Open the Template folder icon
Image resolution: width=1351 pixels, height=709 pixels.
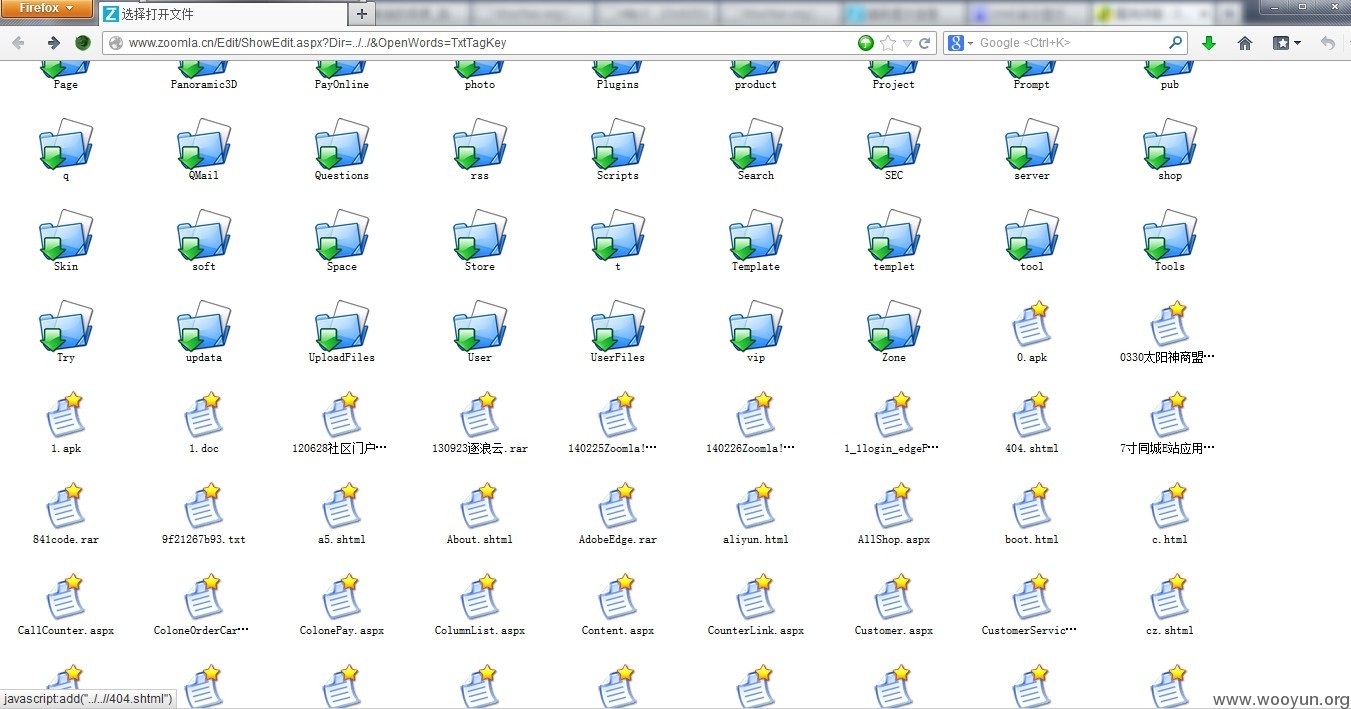coord(756,236)
